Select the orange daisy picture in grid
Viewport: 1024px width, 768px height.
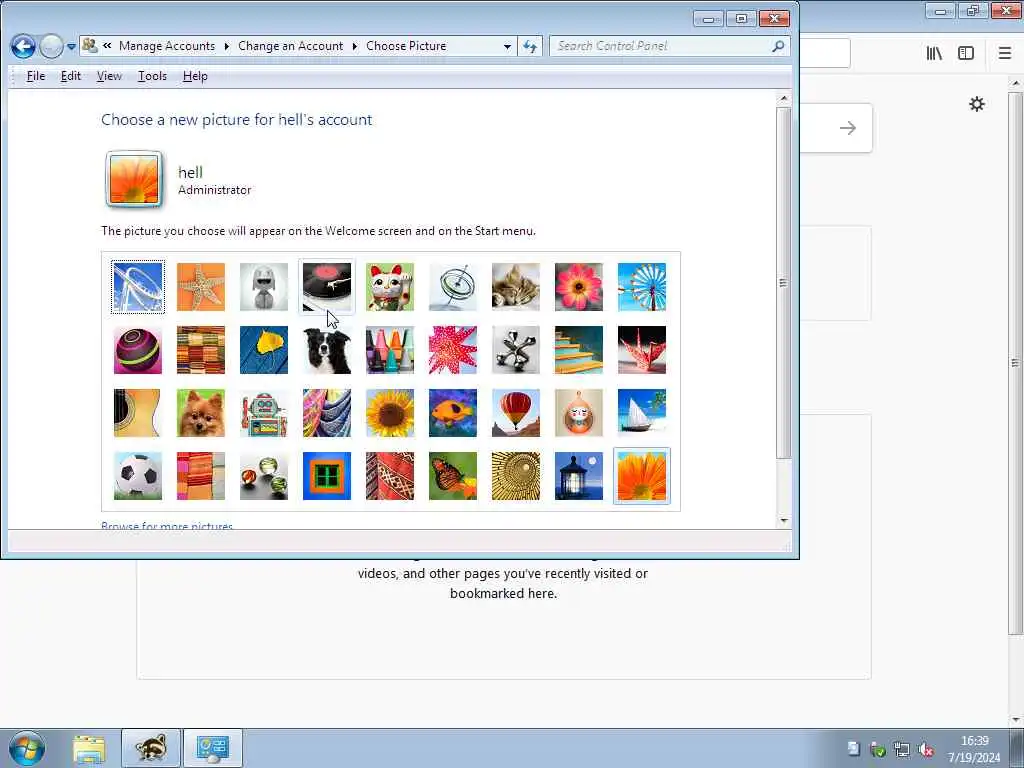click(642, 476)
